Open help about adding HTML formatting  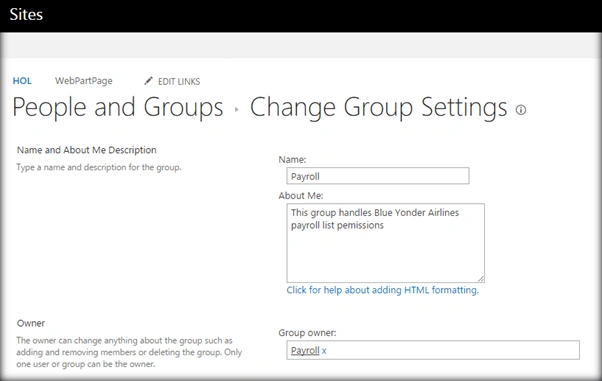pyautogui.click(x=382, y=290)
